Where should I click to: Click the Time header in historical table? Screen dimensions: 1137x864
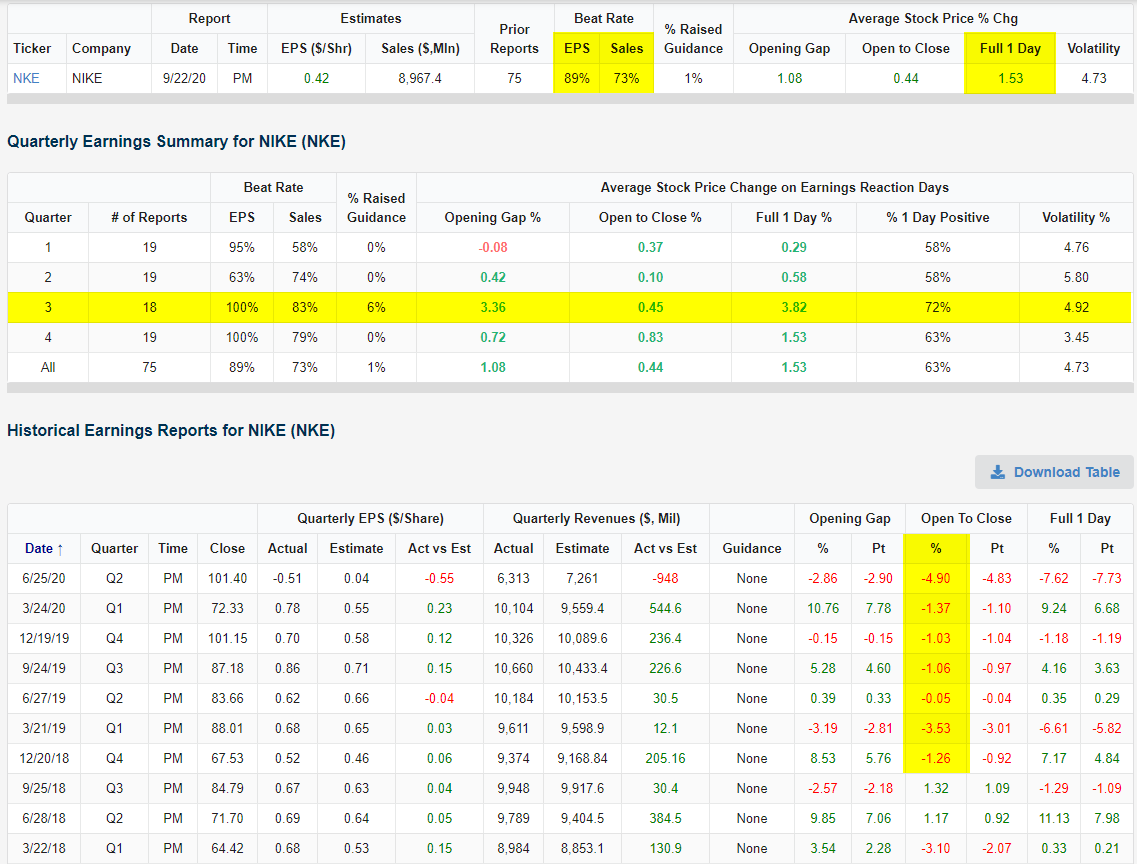point(173,548)
